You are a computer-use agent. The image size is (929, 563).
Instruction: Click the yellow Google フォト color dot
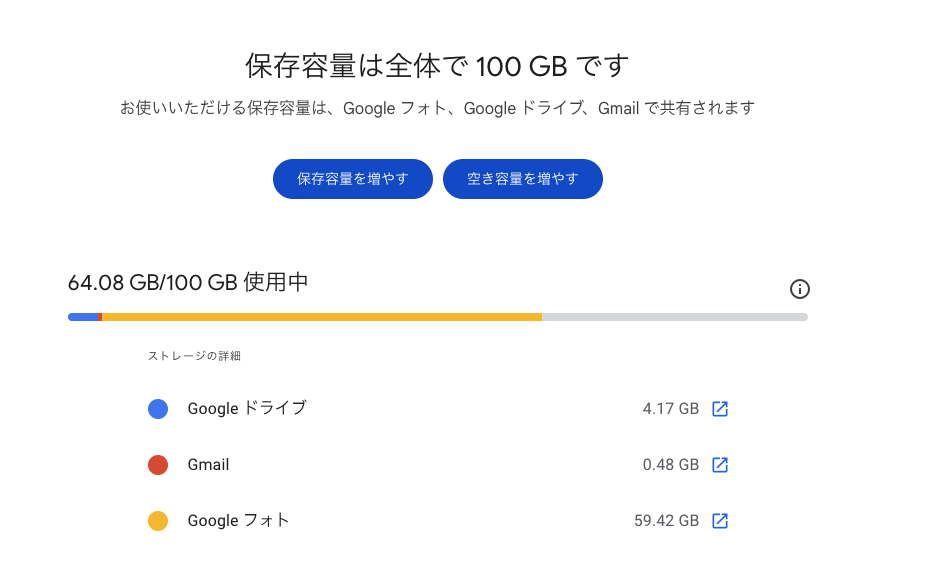point(158,521)
